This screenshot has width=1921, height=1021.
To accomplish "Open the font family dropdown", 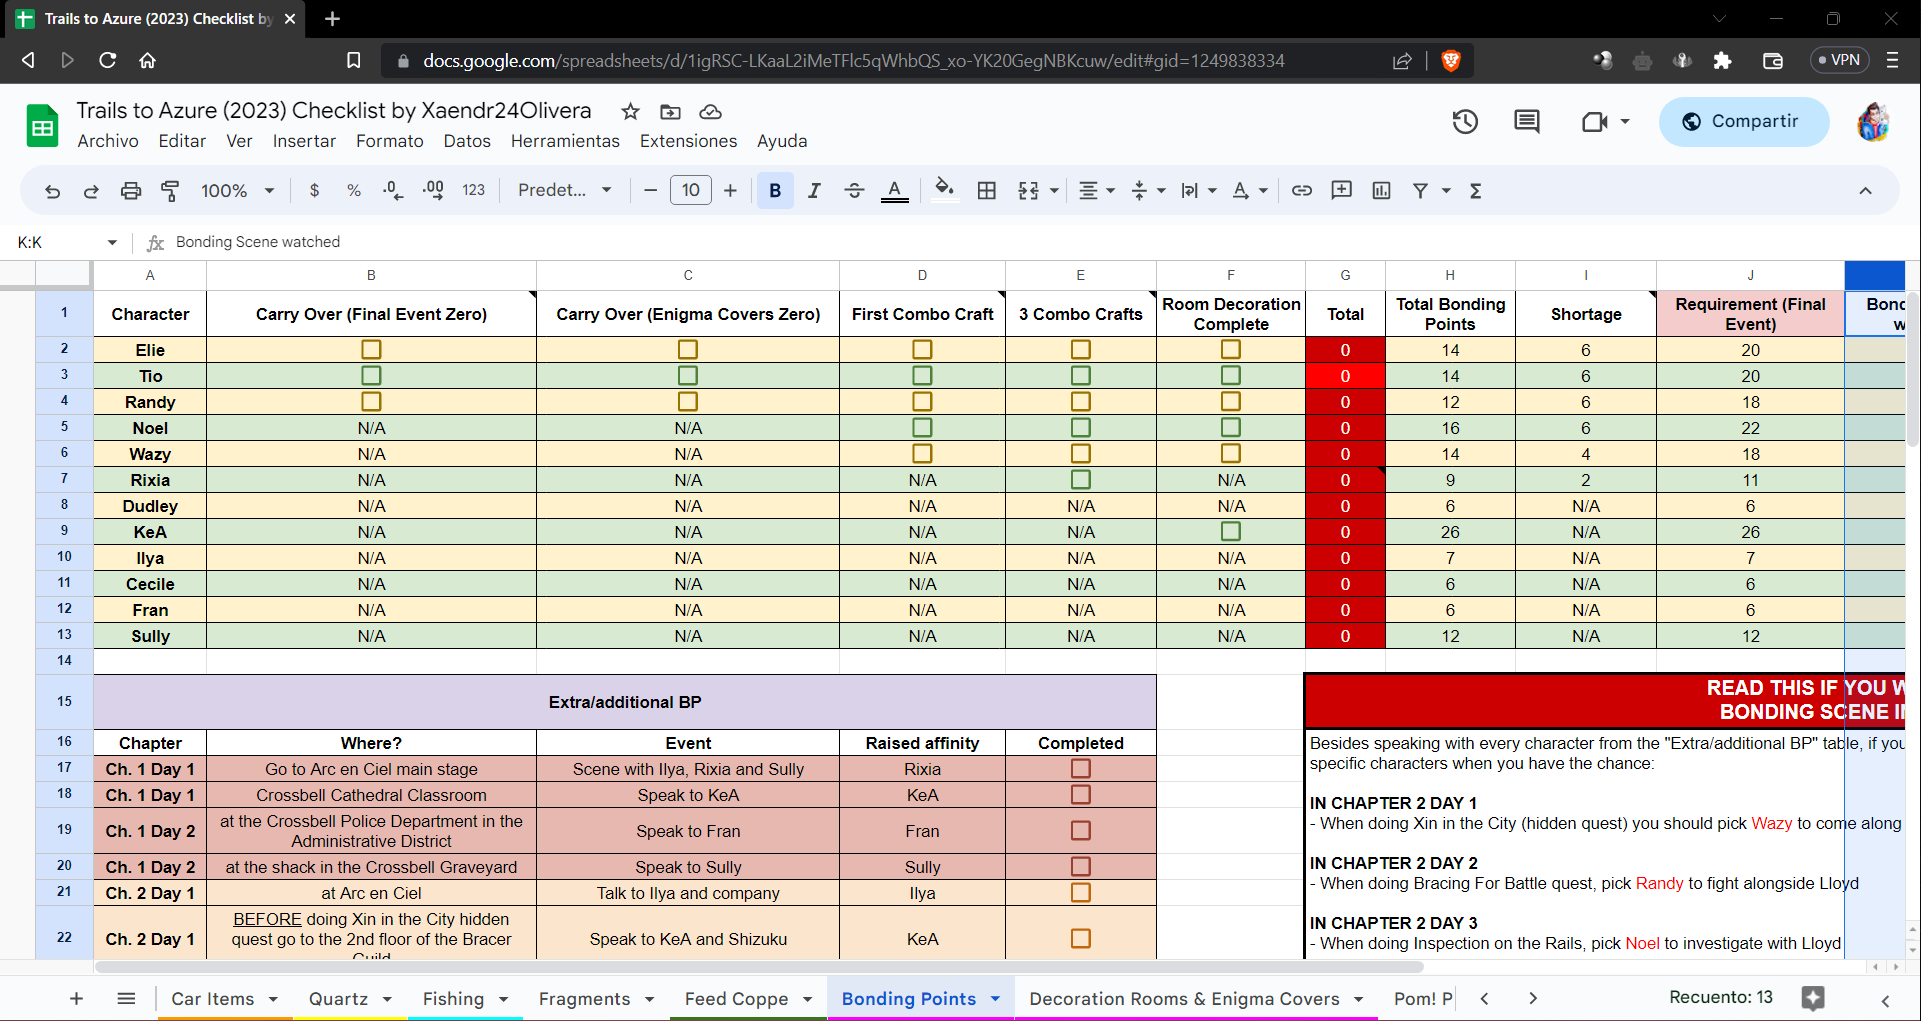I will [565, 191].
